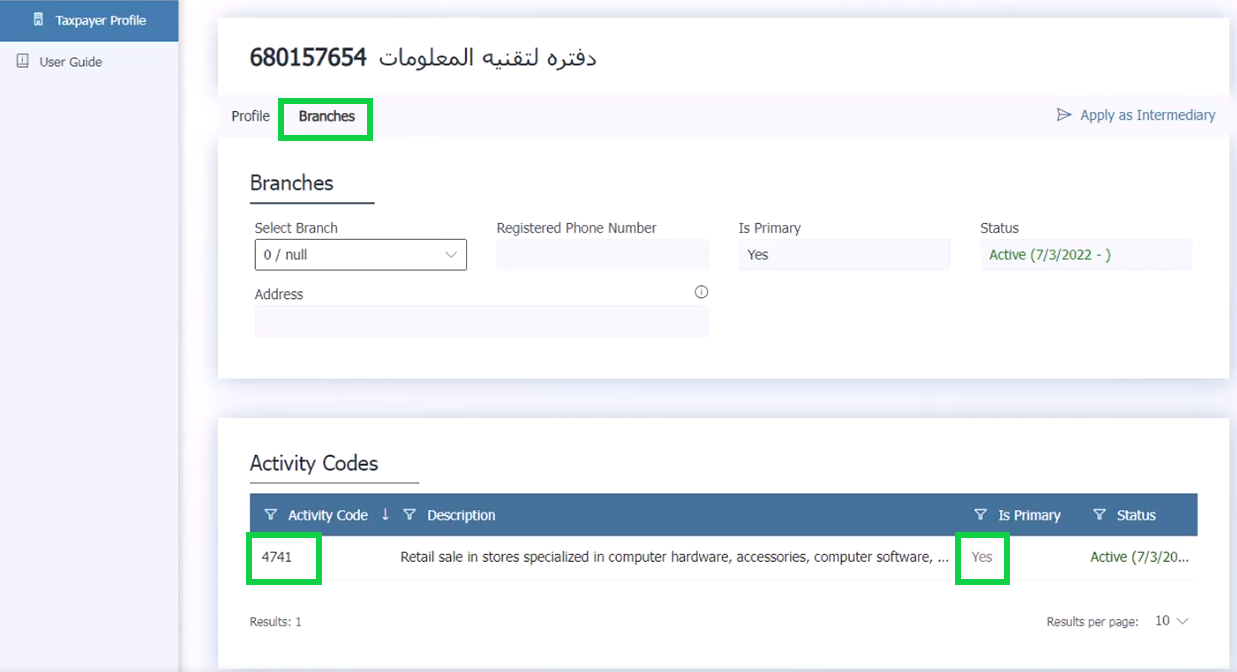Viewport: 1237px width, 672px height.
Task: Click the Branches section heading
Action: [291, 183]
